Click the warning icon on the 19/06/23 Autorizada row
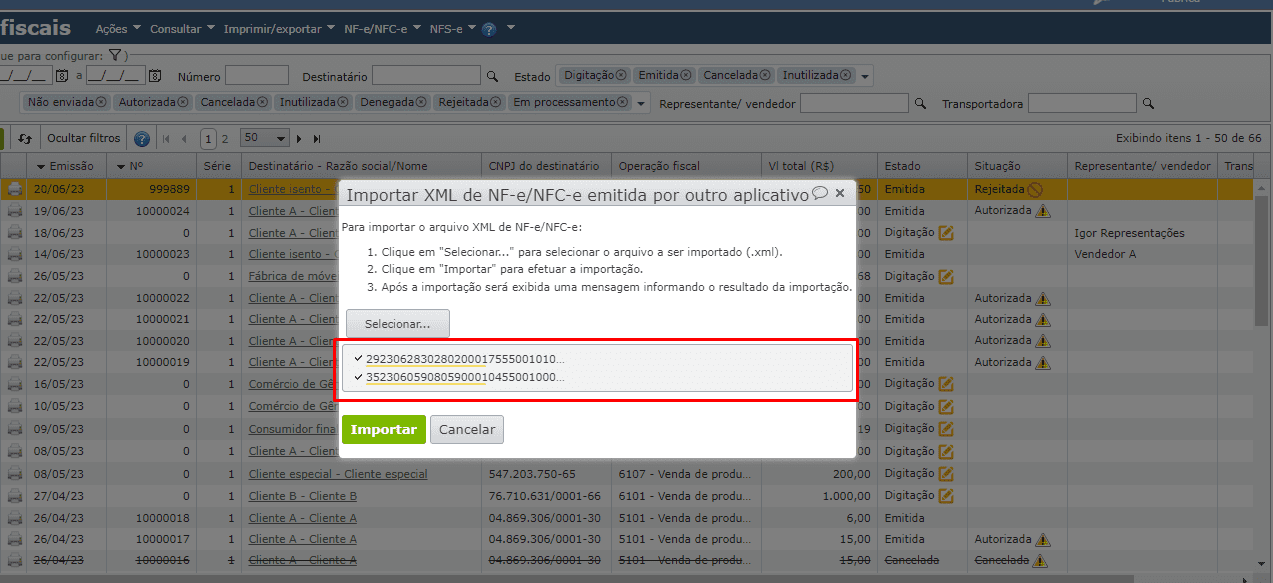This screenshot has height=583, width=1273. (1043, 211)
